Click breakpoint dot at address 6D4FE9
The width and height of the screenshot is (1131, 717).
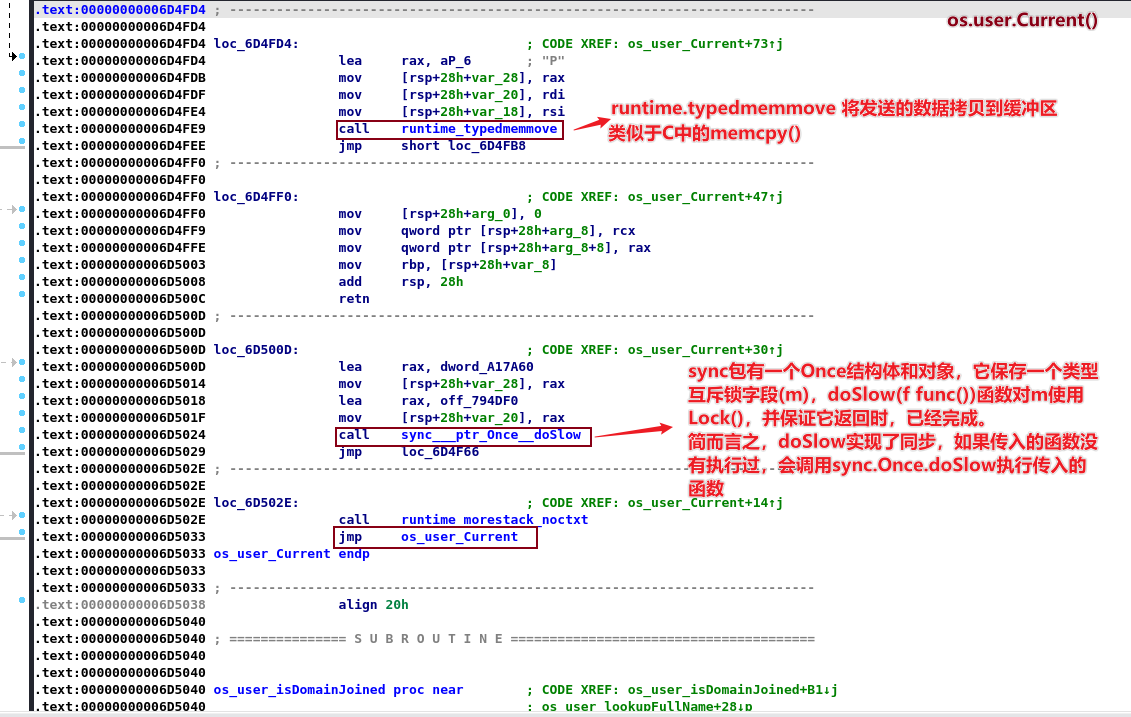22,129
